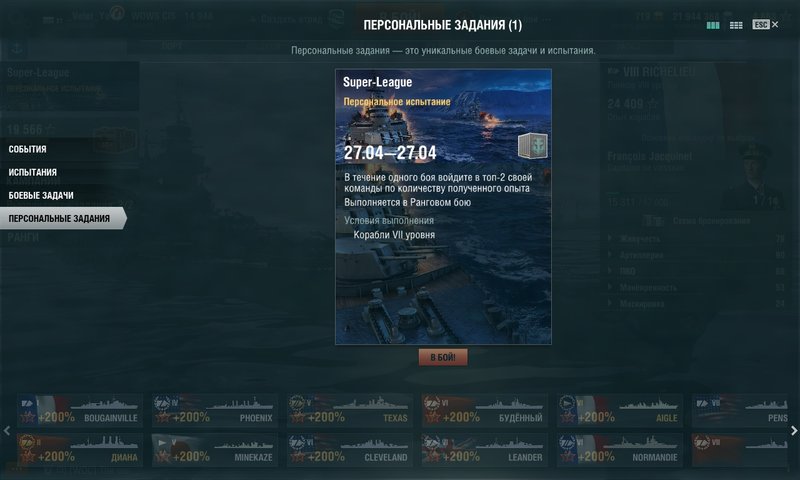Open the Испытания section
The height and width of the screenshot is (480, 800).
(33, 172)
